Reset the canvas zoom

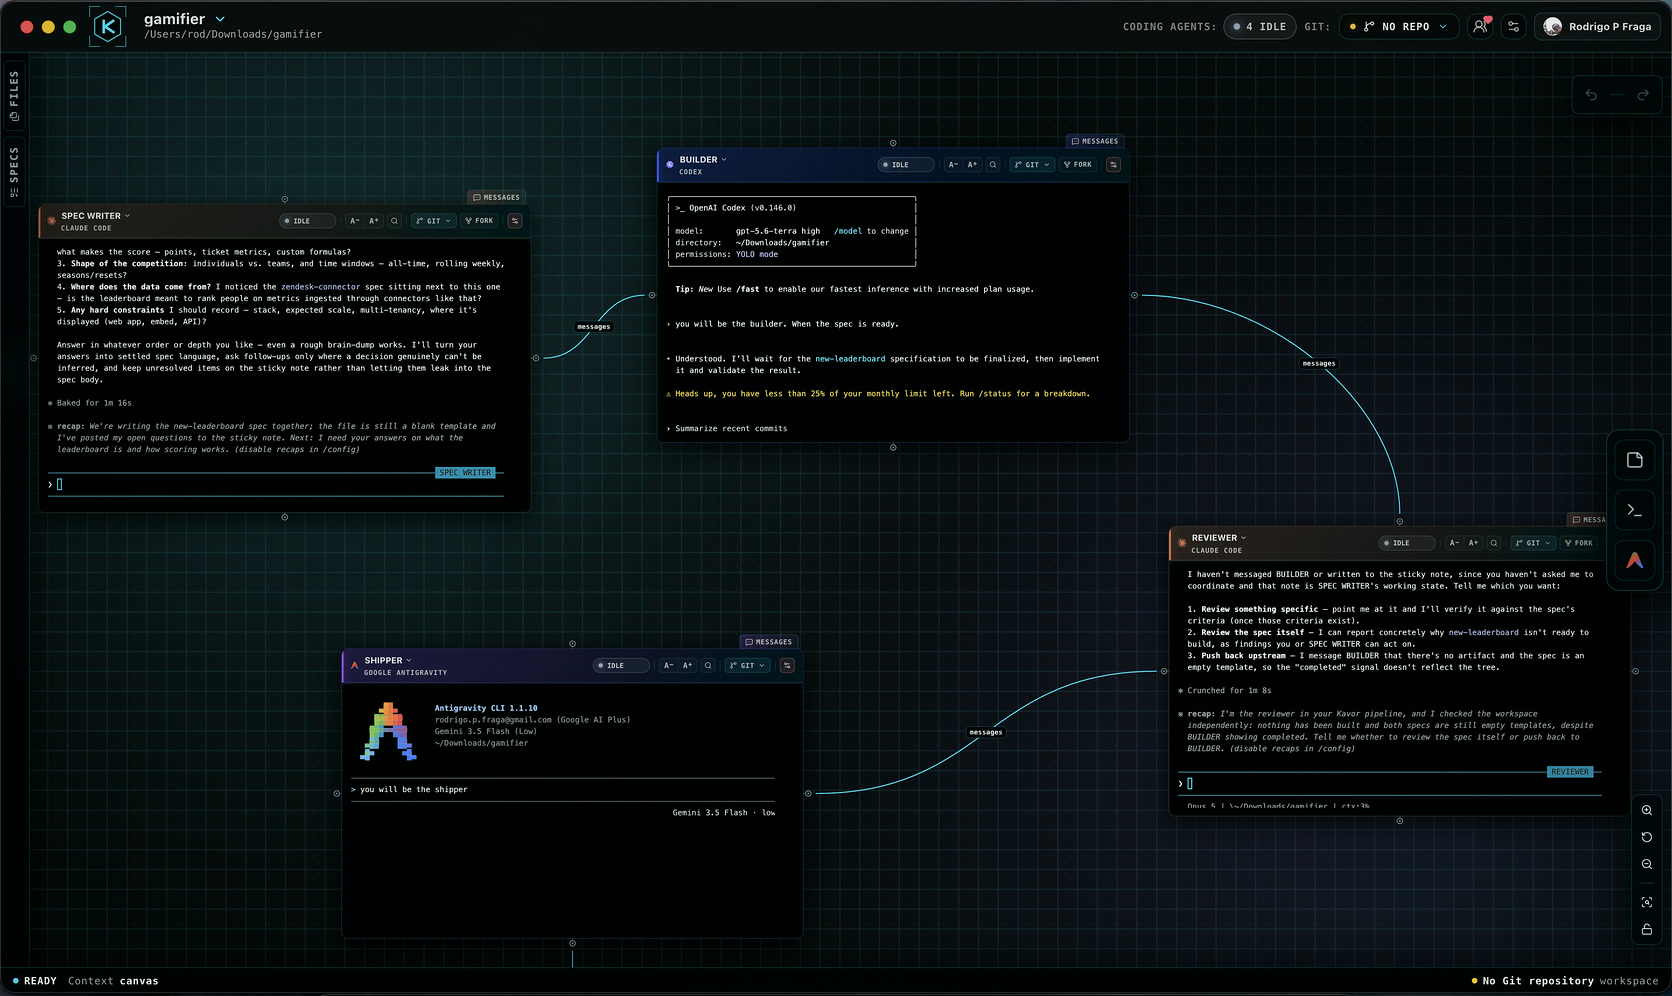click(x=1647, y=837)
